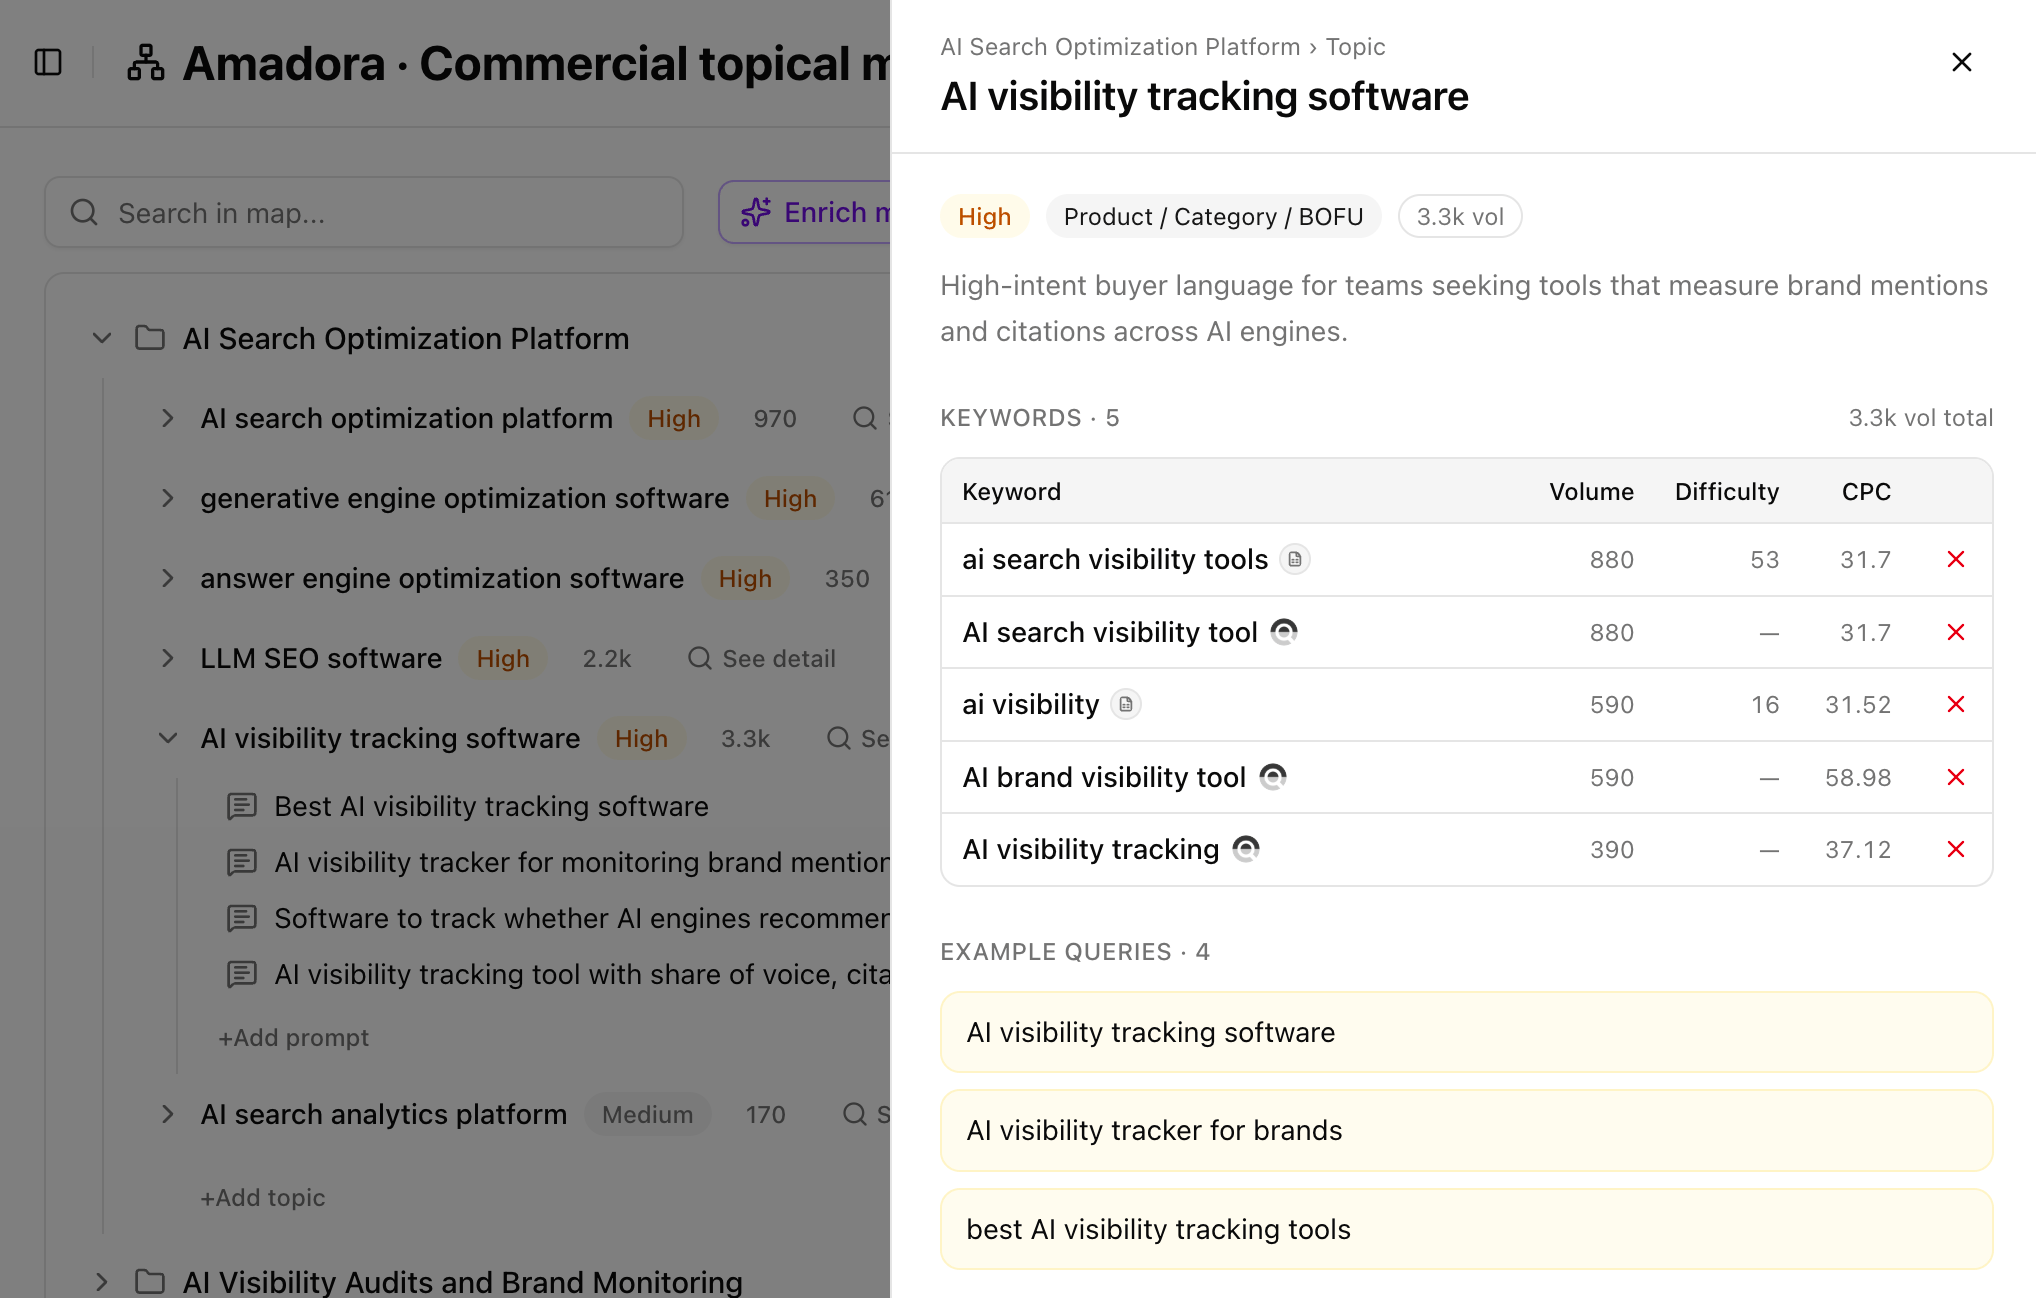Click the High badge on answer engine optimization software
Screen dimensions: 2036x1298
(x=745, y=578)
